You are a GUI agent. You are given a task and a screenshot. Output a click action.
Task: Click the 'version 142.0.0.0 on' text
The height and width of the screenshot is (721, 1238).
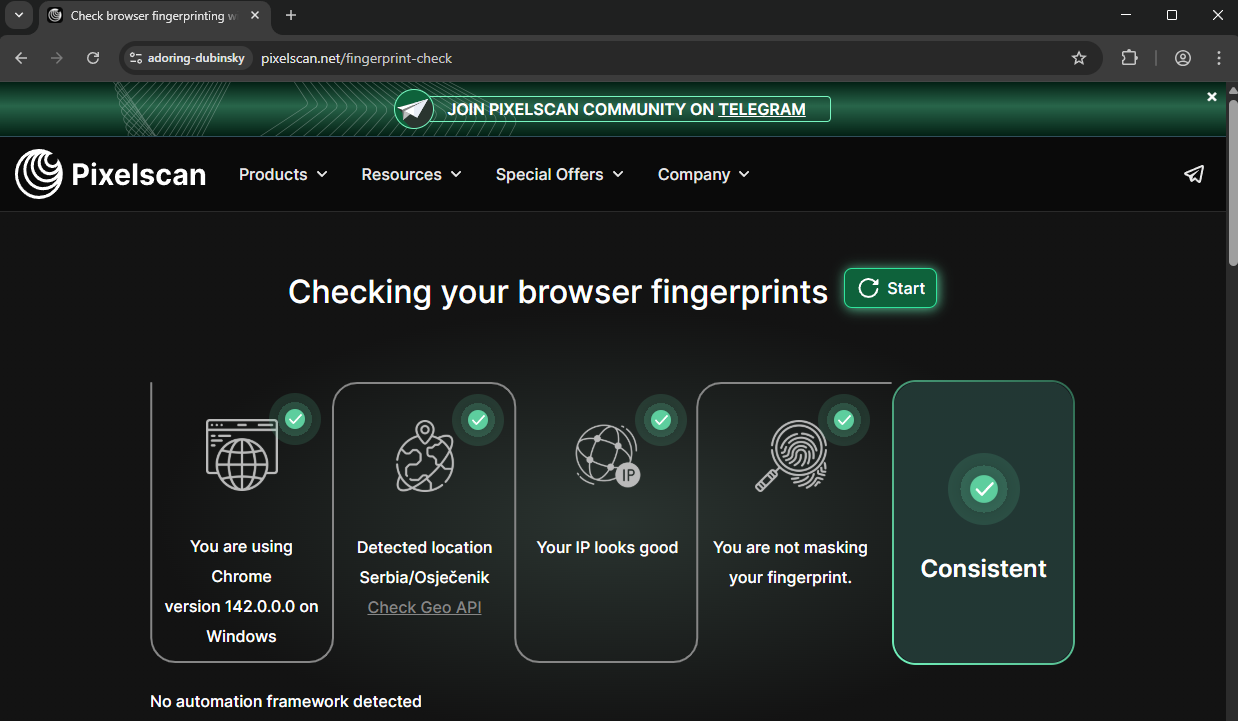coord(242,606)
